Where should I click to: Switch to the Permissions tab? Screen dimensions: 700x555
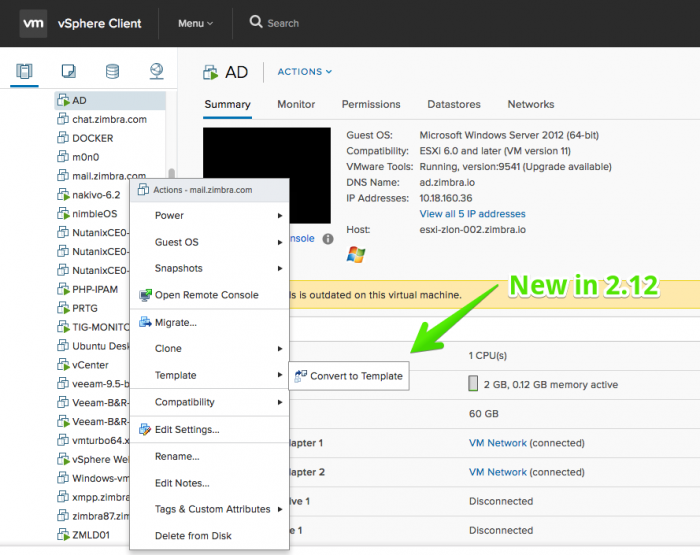[371, 104]
